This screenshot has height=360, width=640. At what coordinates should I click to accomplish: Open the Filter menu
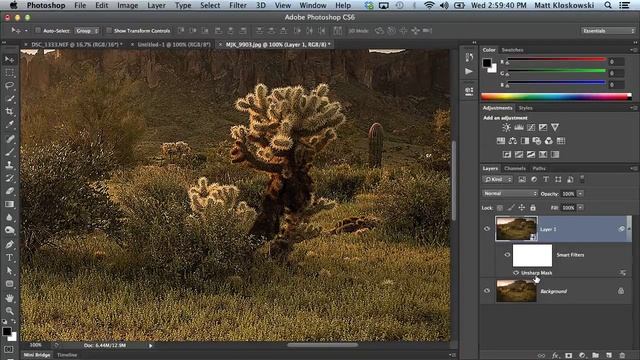coord(238,5)
